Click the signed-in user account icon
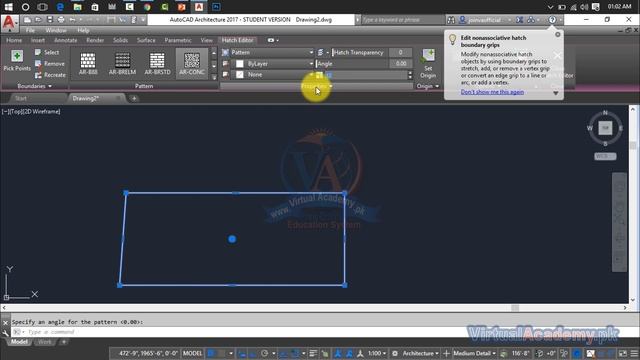 [462, 20]
